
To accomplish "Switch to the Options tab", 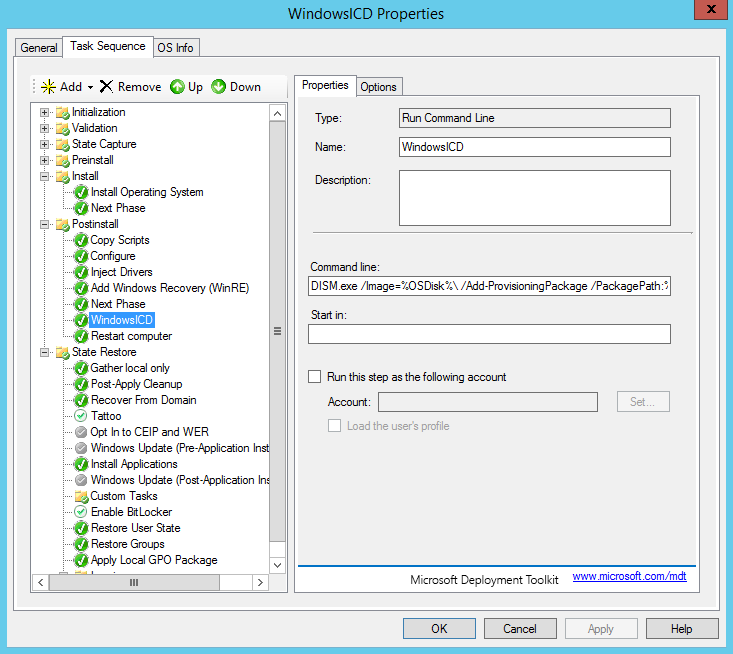I will coord(378,87).
